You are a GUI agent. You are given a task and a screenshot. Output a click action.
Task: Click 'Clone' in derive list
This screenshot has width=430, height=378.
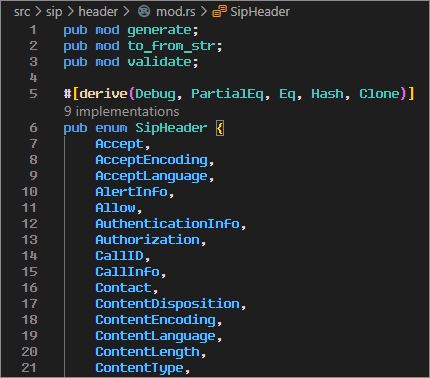[379, 94]
